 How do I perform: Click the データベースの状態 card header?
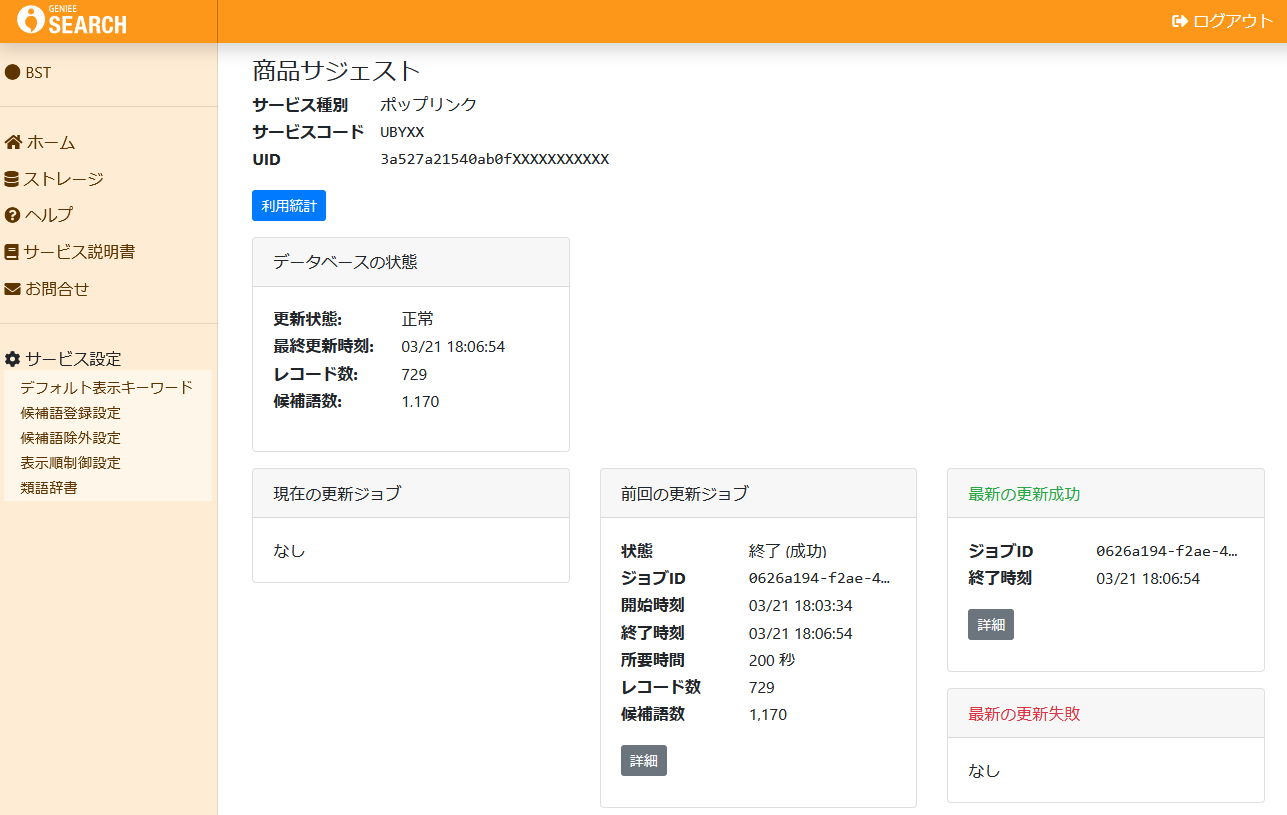click(x=411, y=262)
